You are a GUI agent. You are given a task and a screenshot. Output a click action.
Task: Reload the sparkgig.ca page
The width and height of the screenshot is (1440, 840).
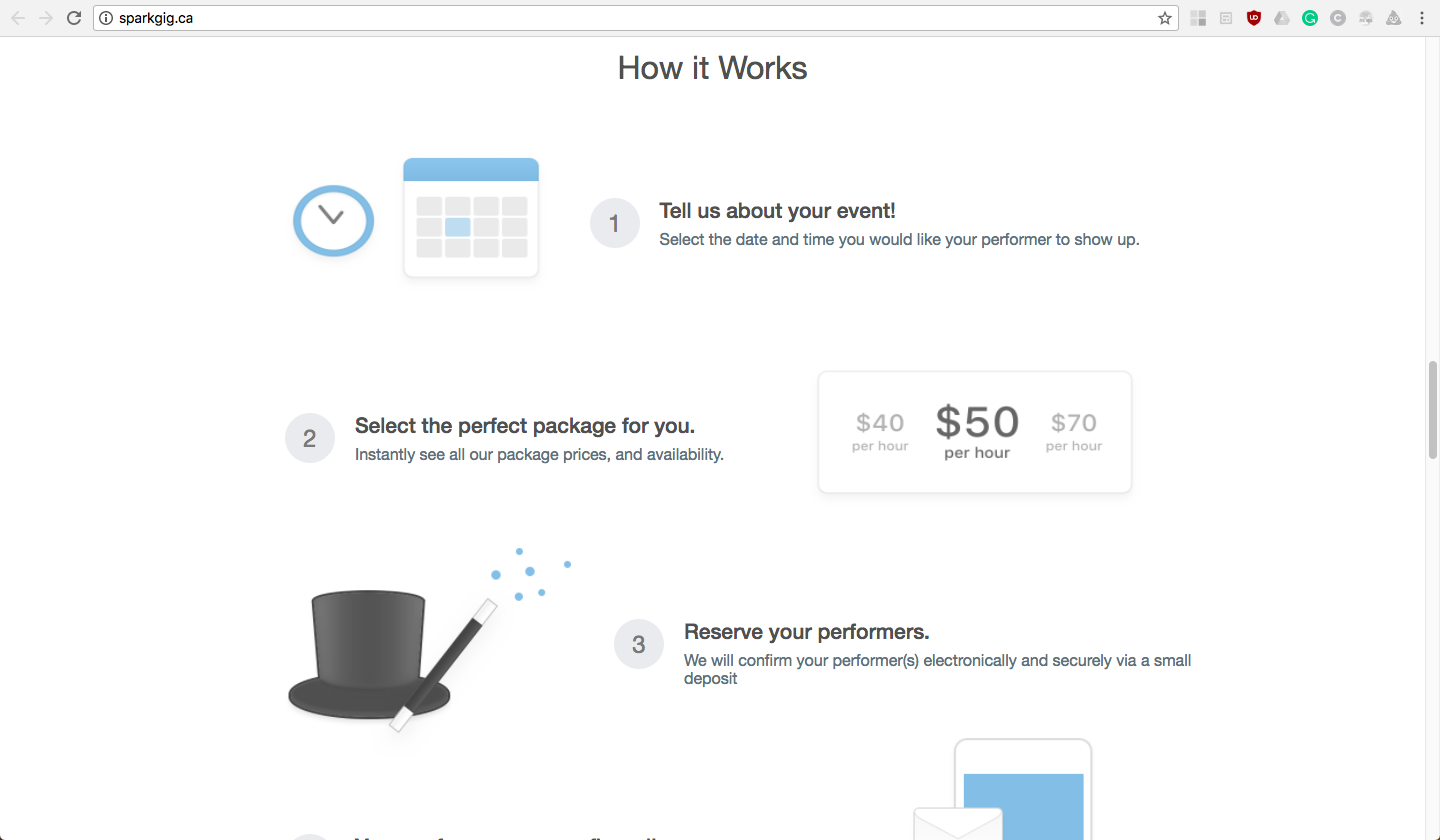tap(74, 18)
